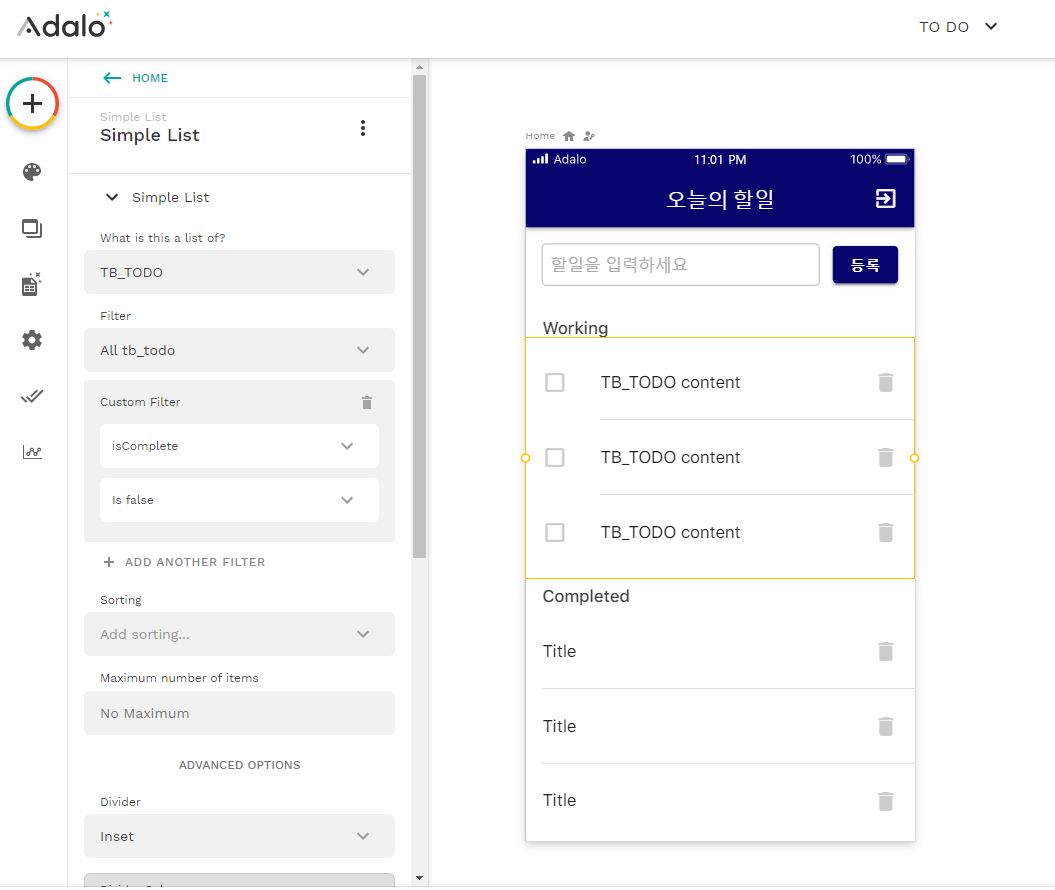Image resolution: width=1055 pixels, height=890 pixels.
Task: Toggle checkbox in second TB_TODO content row
Action: click(554, 458)
